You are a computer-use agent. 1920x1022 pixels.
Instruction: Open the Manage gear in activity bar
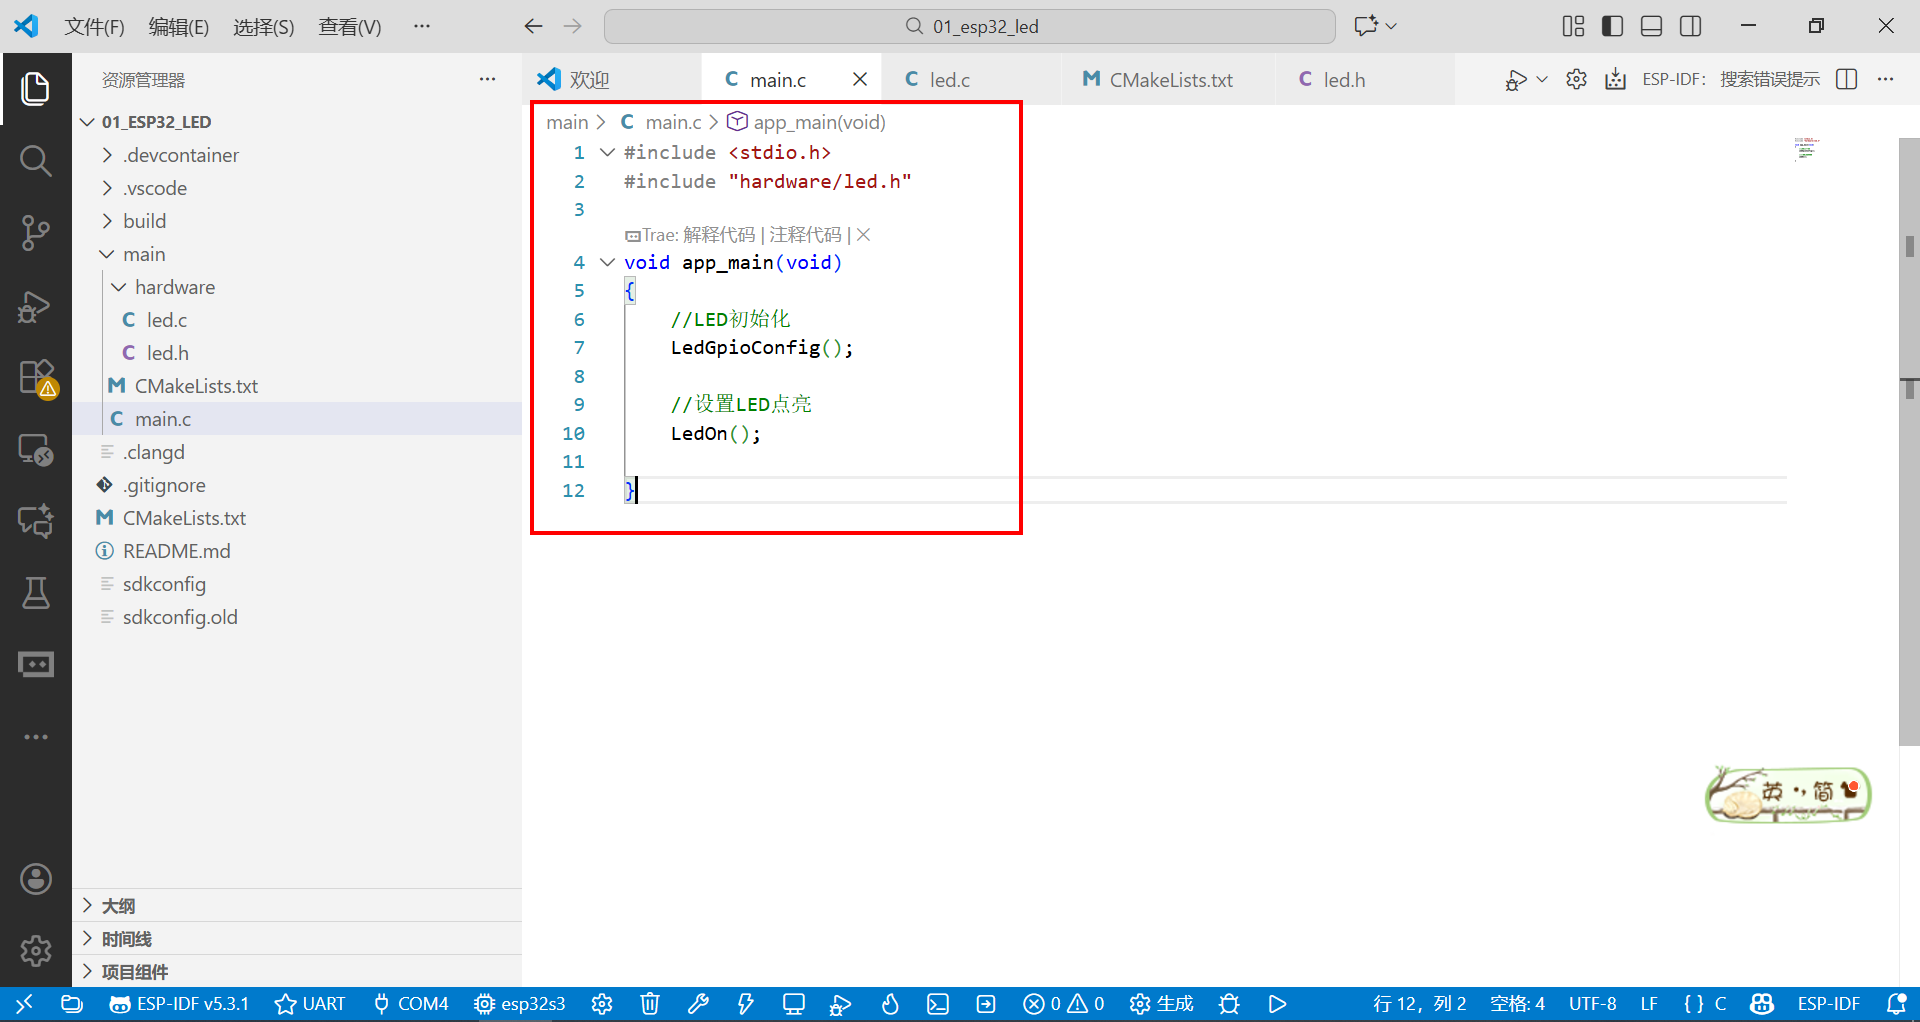(x=36, y=950)
